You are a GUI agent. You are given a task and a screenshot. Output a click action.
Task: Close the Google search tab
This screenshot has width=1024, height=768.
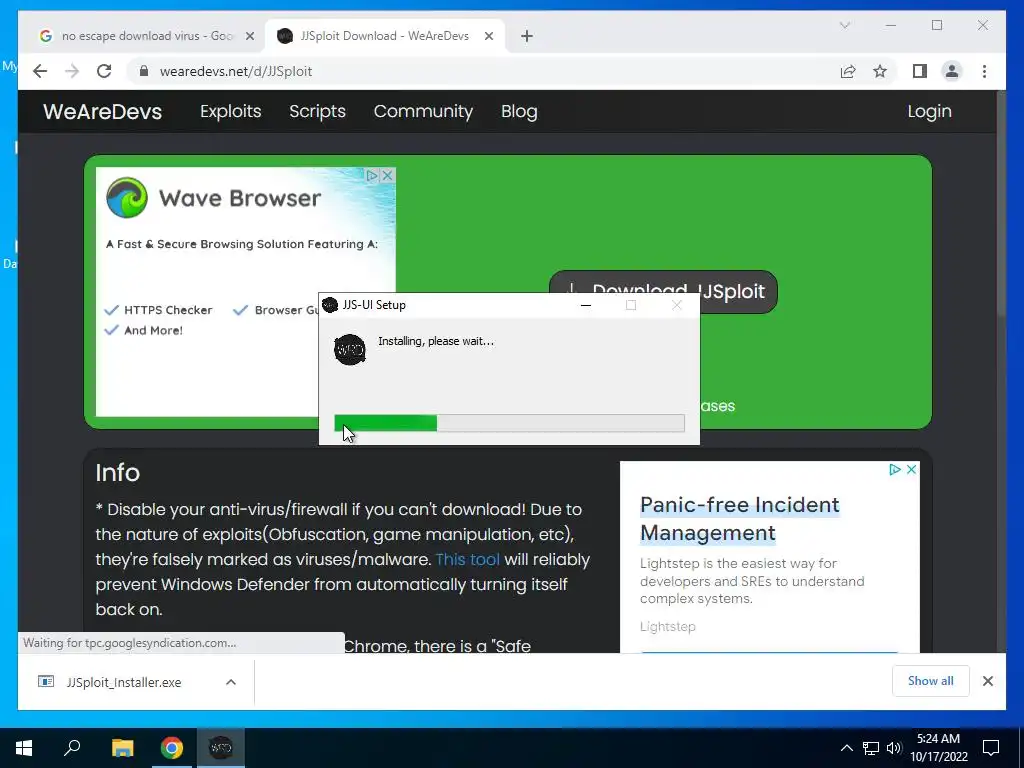(x=249, y=36)
